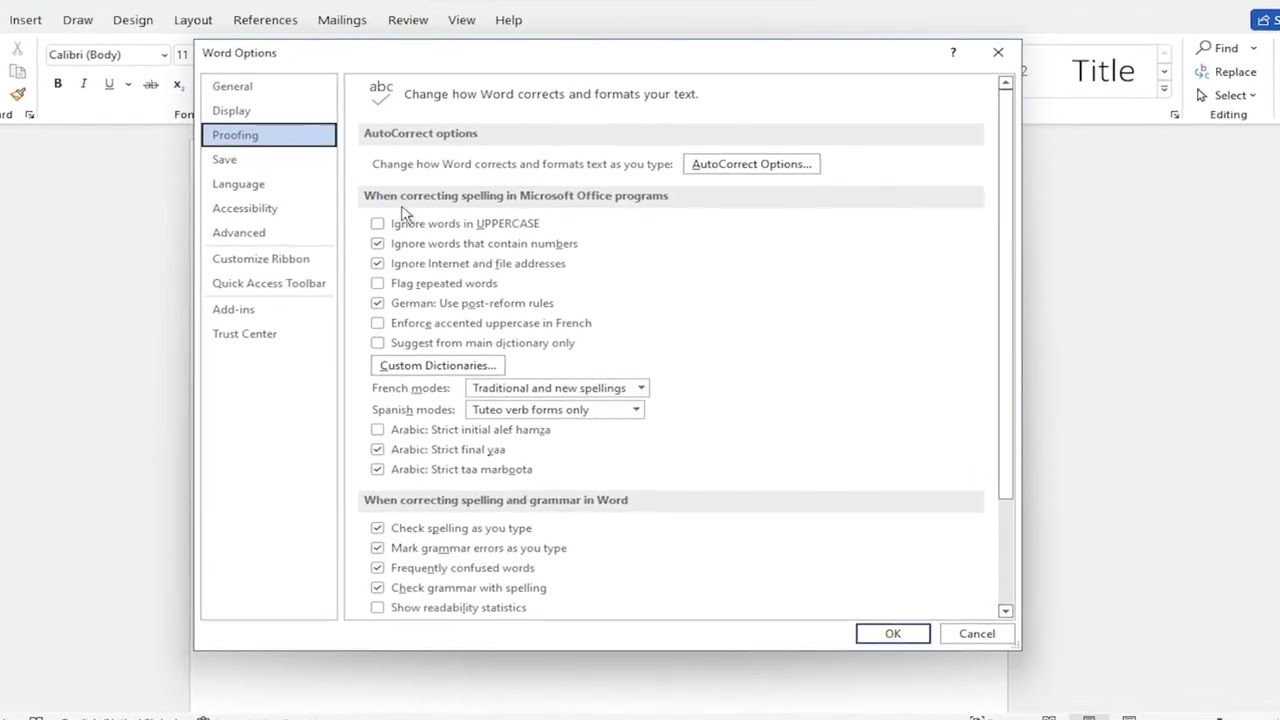Uncheck Check spelling as you type

377,528
